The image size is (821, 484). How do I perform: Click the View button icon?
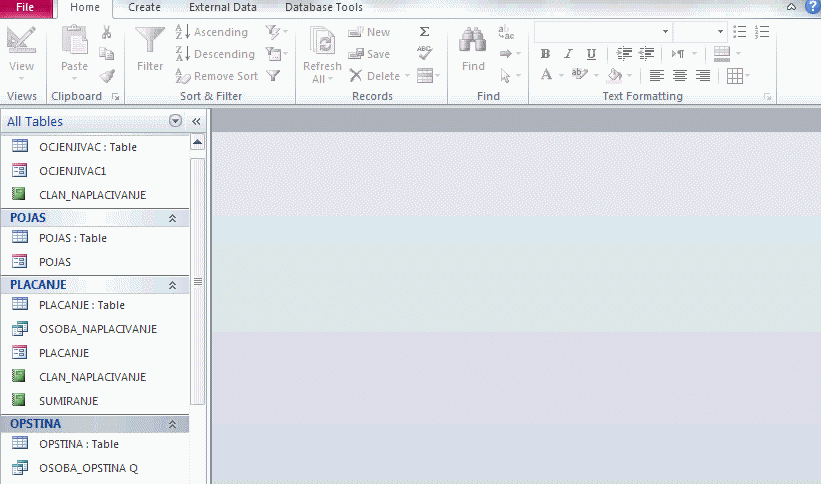pyautogui.click(x=21, y=40)
